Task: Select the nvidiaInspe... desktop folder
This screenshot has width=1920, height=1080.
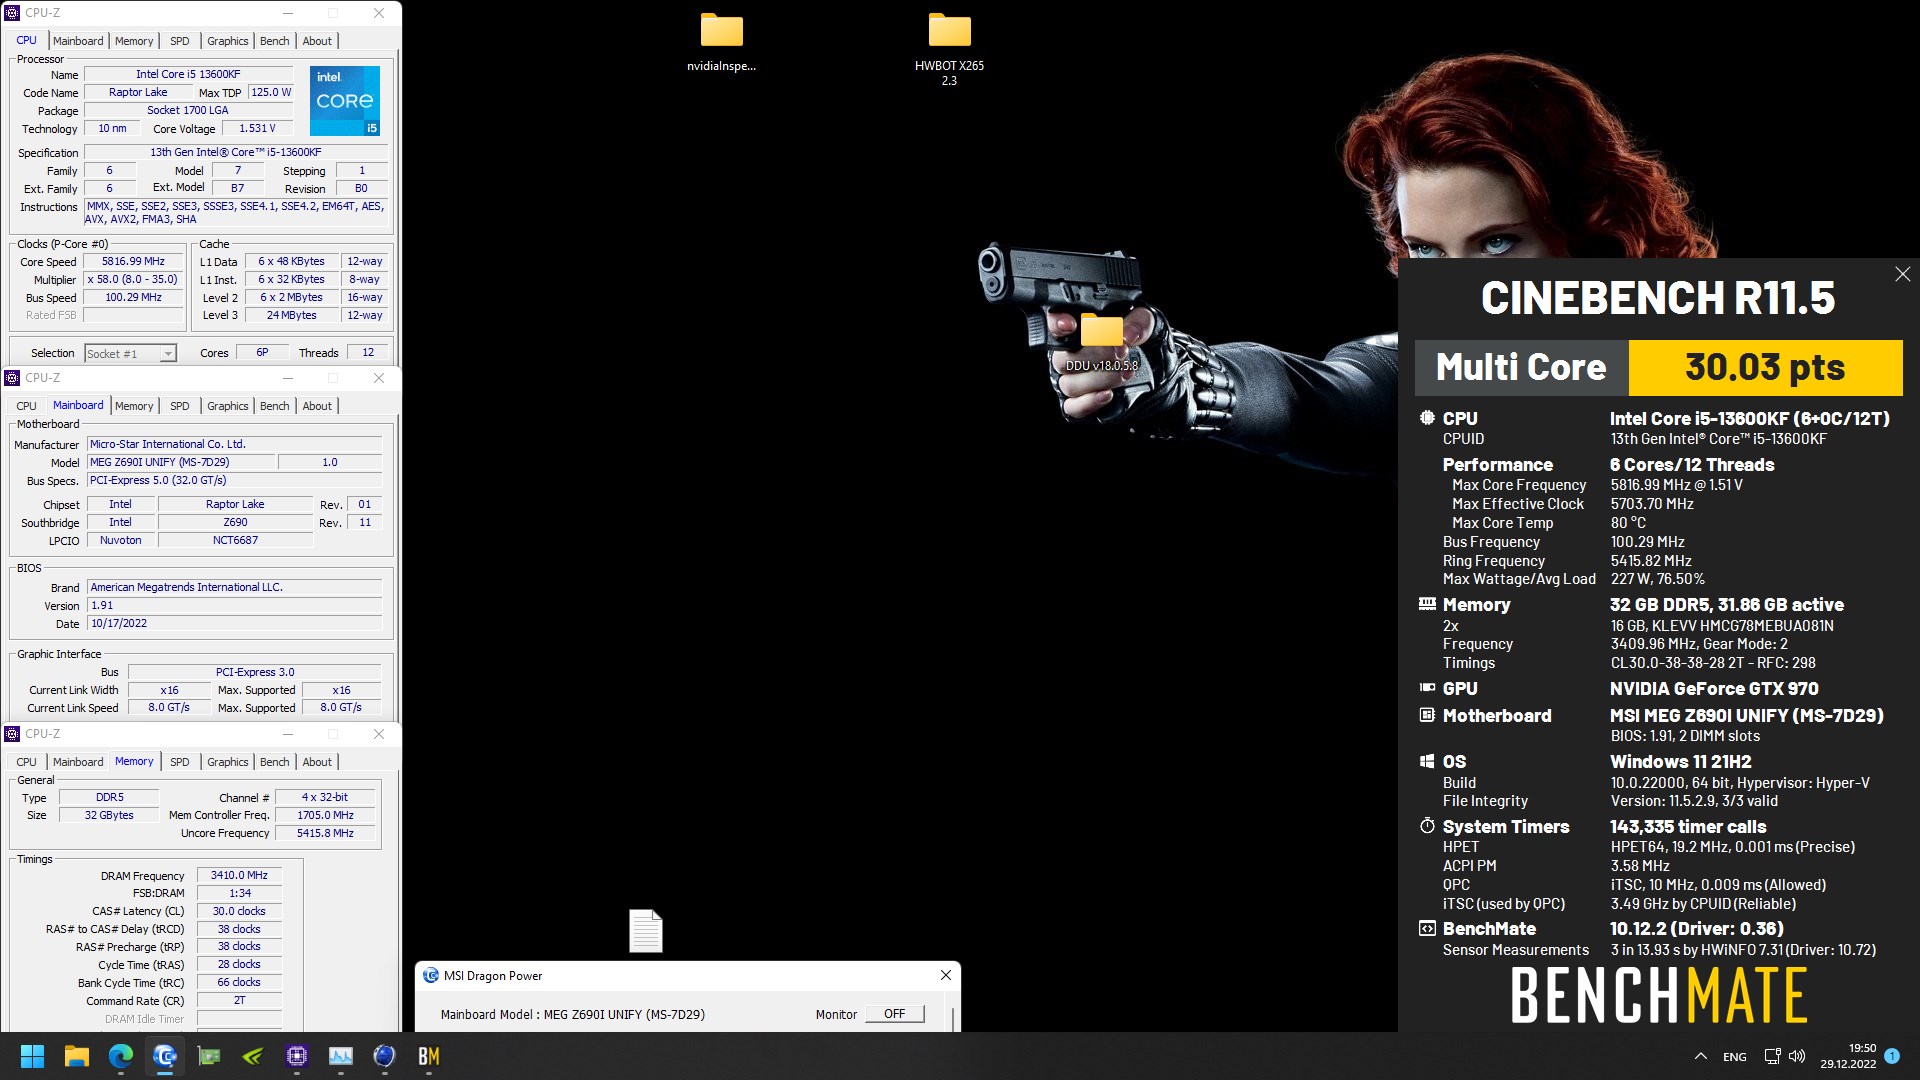Action: coord(721,42)
